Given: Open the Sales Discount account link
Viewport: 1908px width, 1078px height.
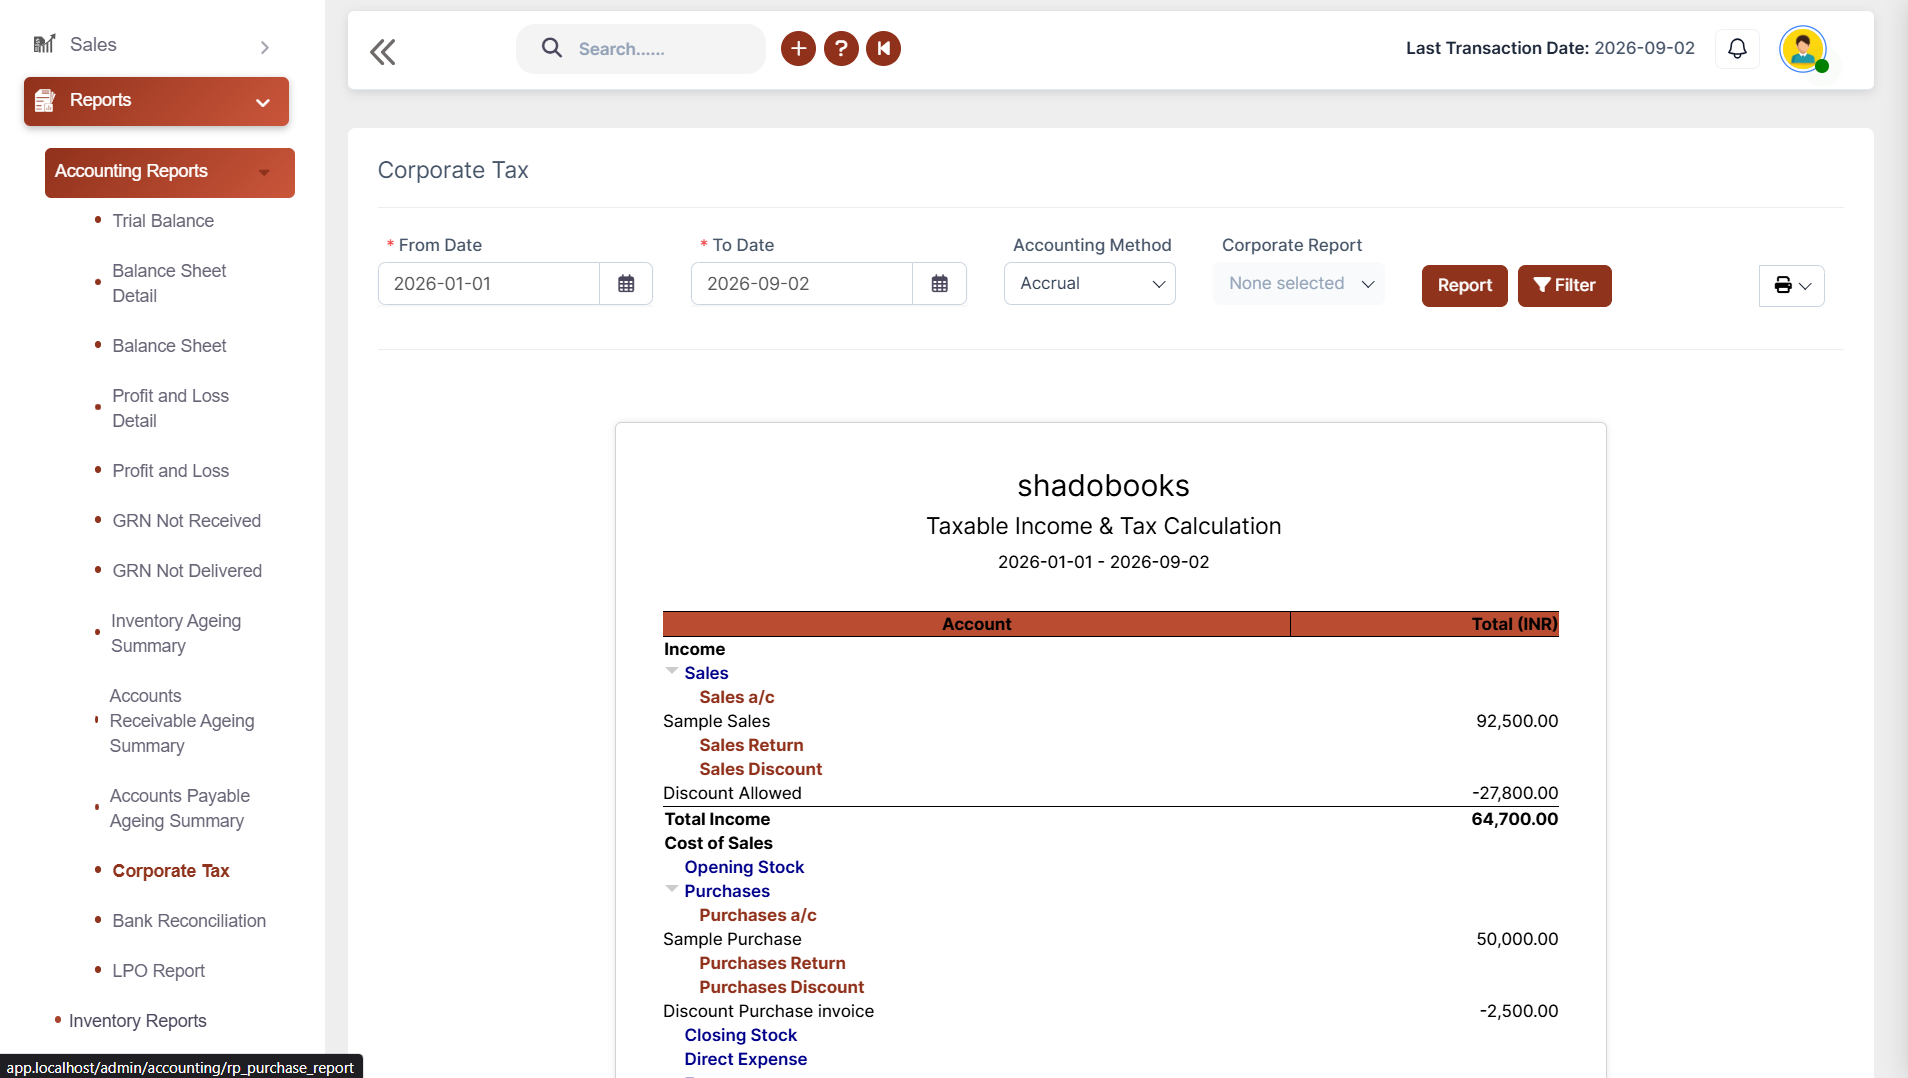Looking at the screenshot, I should 760,769.
